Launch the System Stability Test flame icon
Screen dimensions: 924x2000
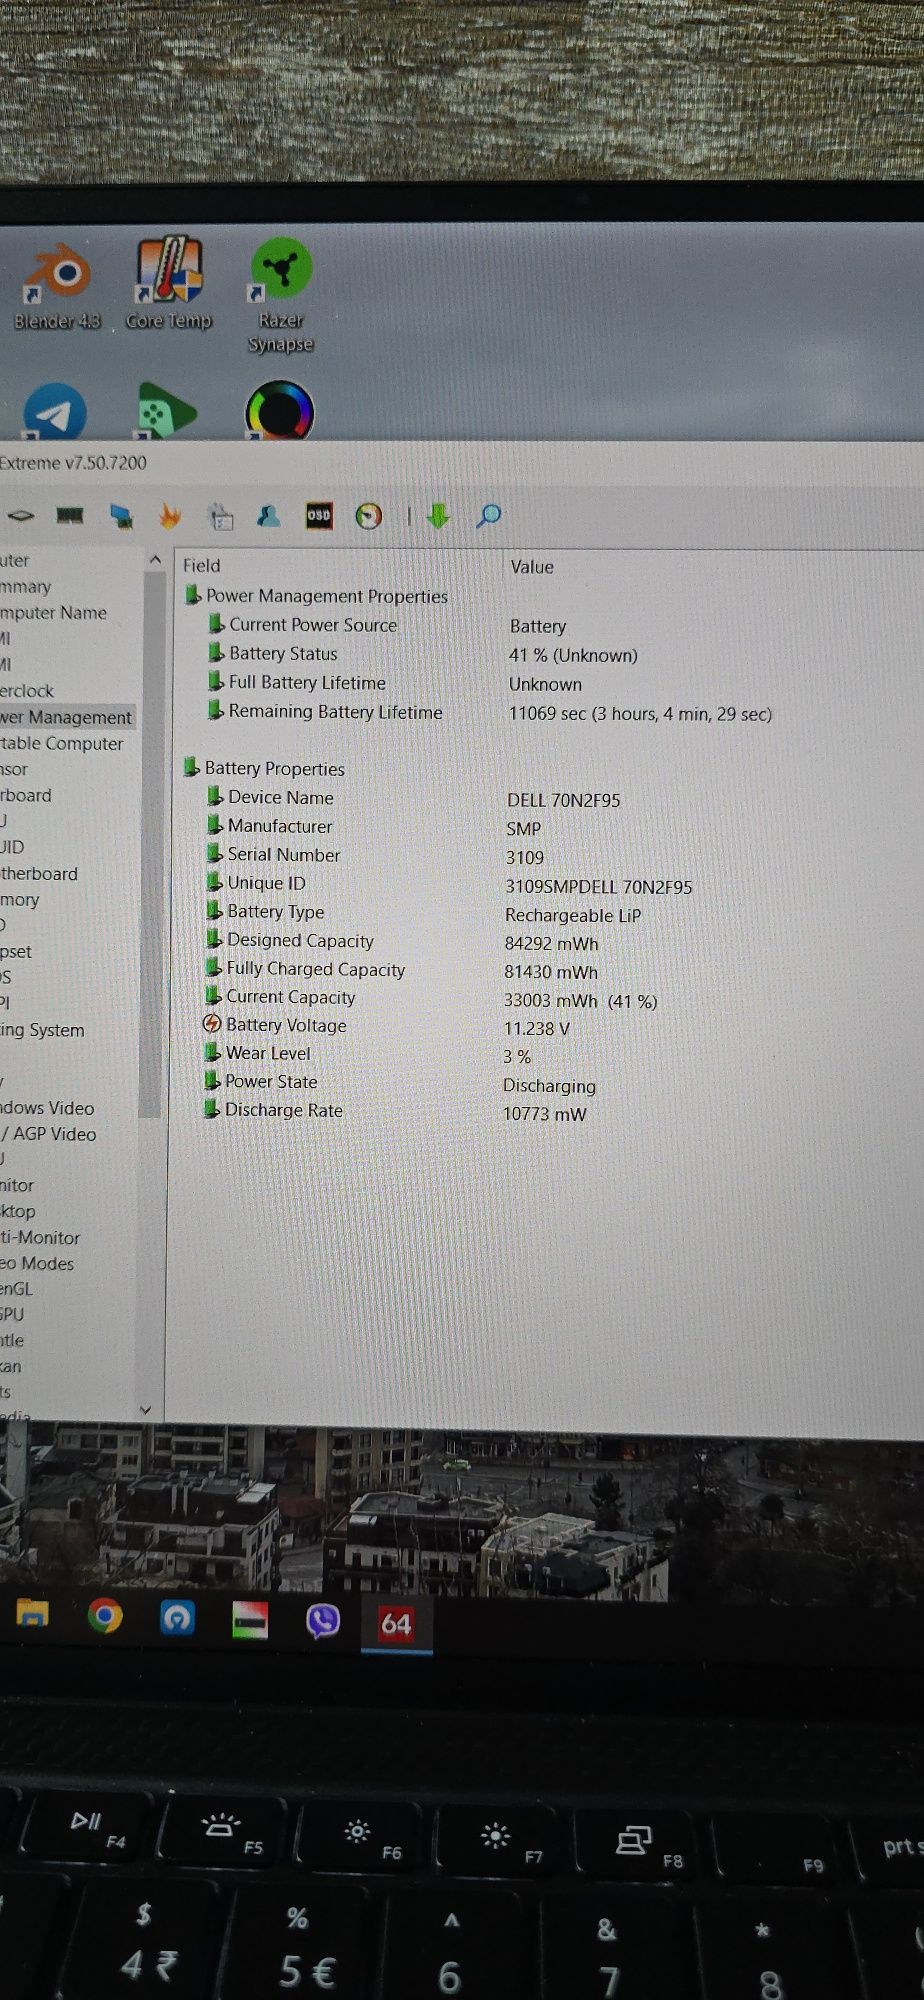(170, 516)
